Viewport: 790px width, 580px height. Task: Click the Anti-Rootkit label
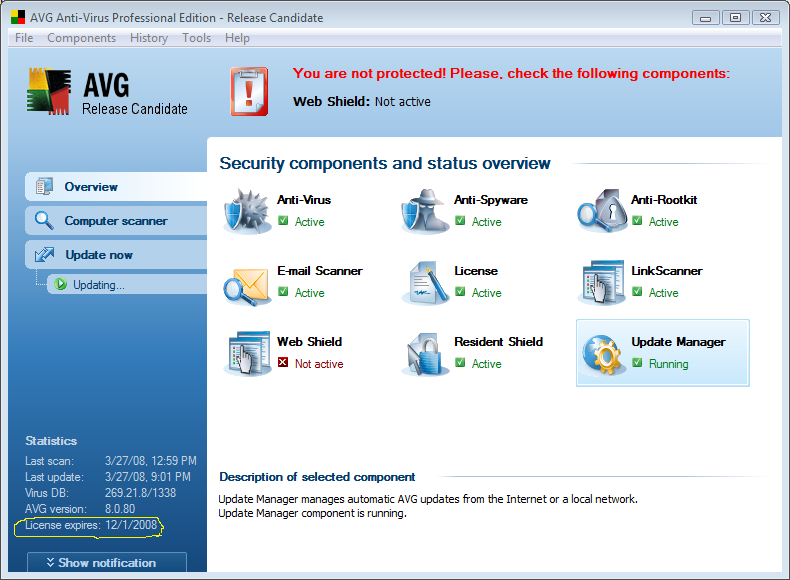(664, 200)
